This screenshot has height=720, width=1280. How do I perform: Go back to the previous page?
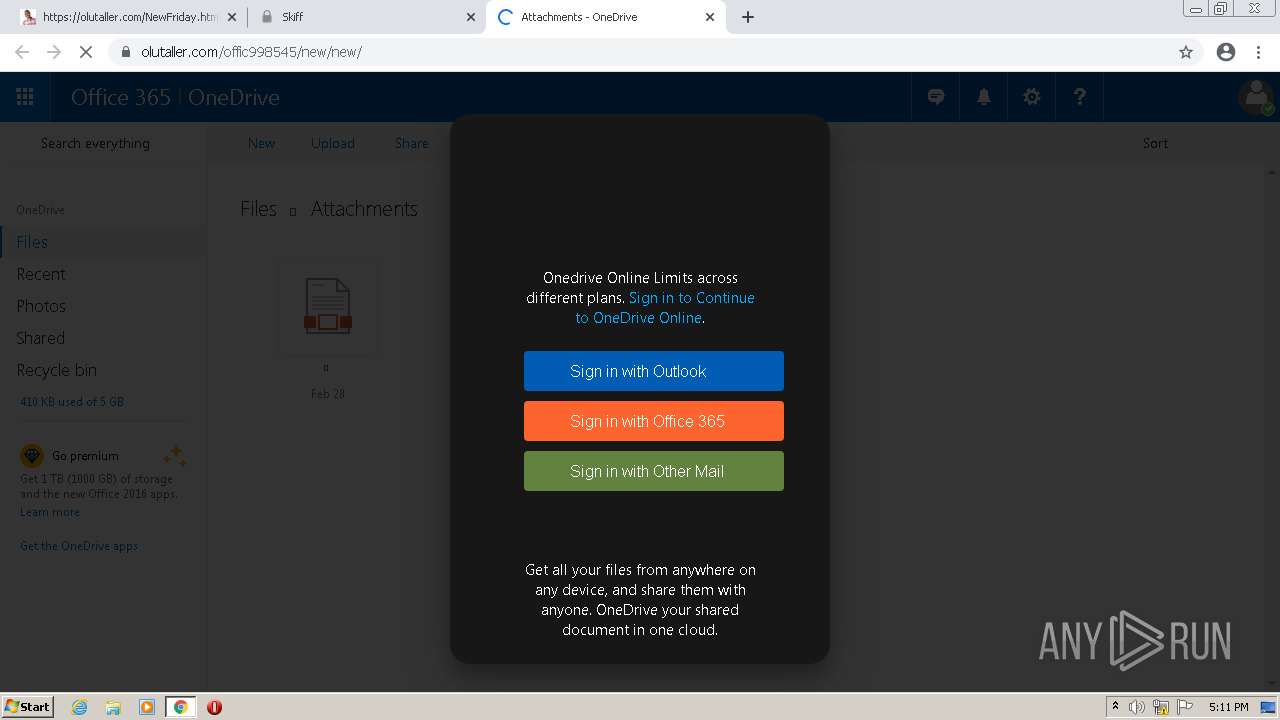(22, 52)
